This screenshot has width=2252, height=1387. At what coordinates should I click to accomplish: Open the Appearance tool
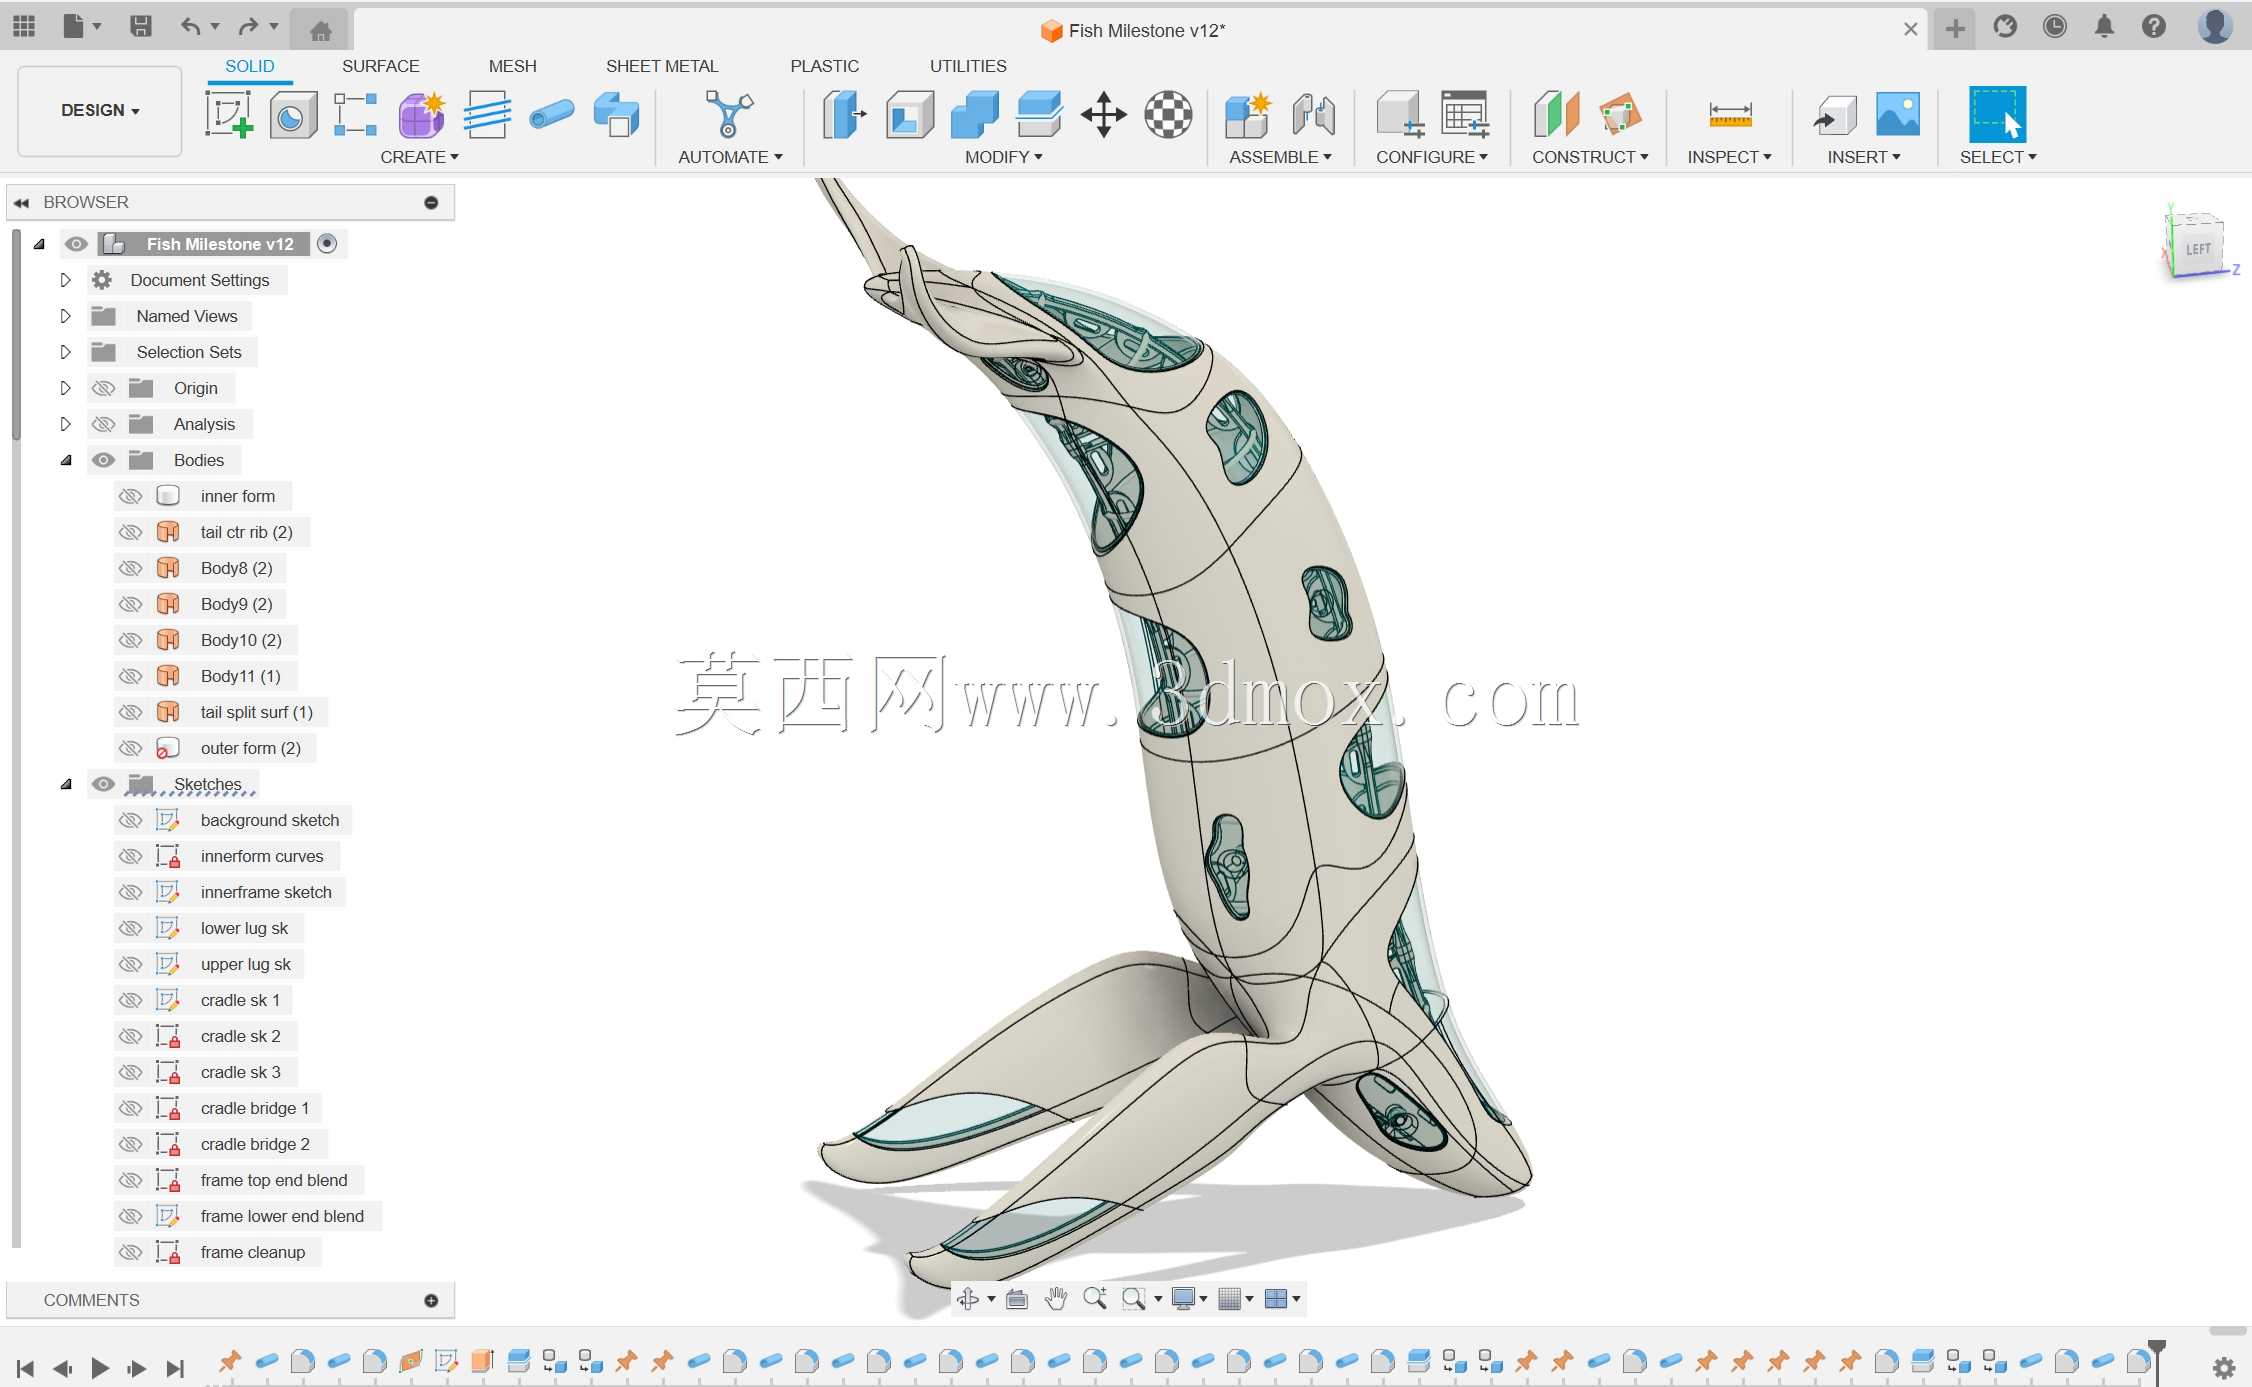(1168, 114)
